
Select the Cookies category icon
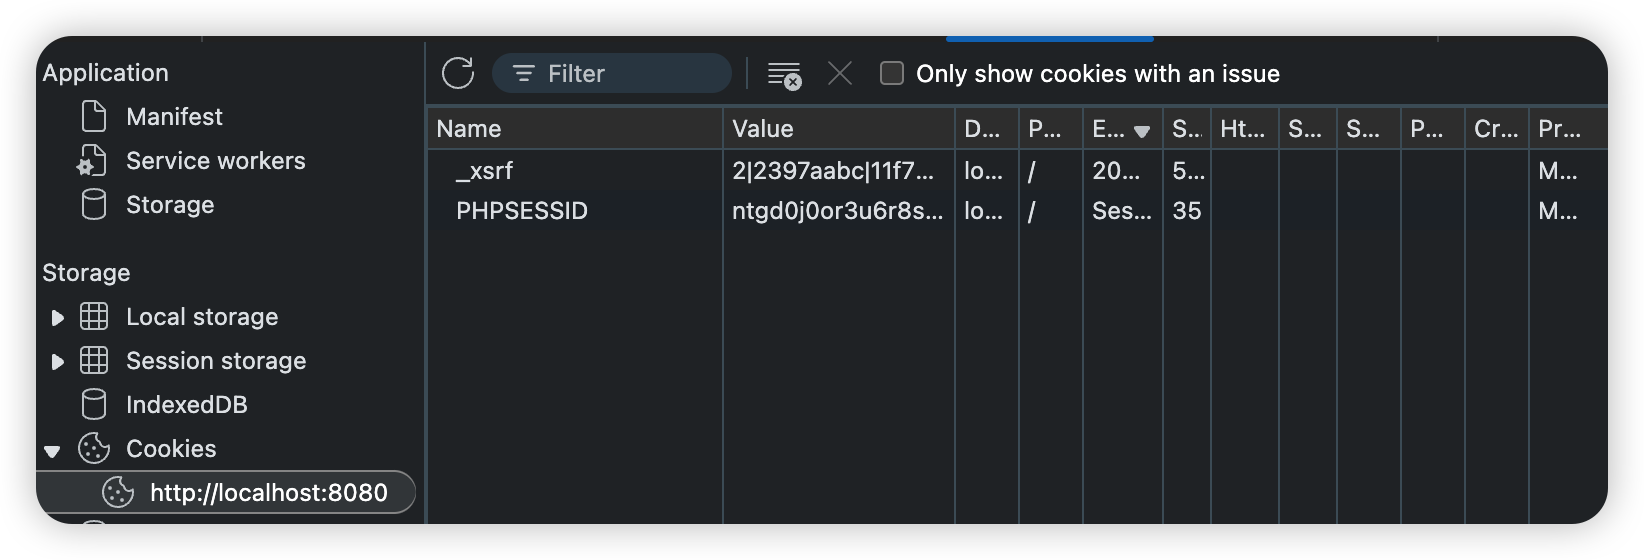[94, 448]
